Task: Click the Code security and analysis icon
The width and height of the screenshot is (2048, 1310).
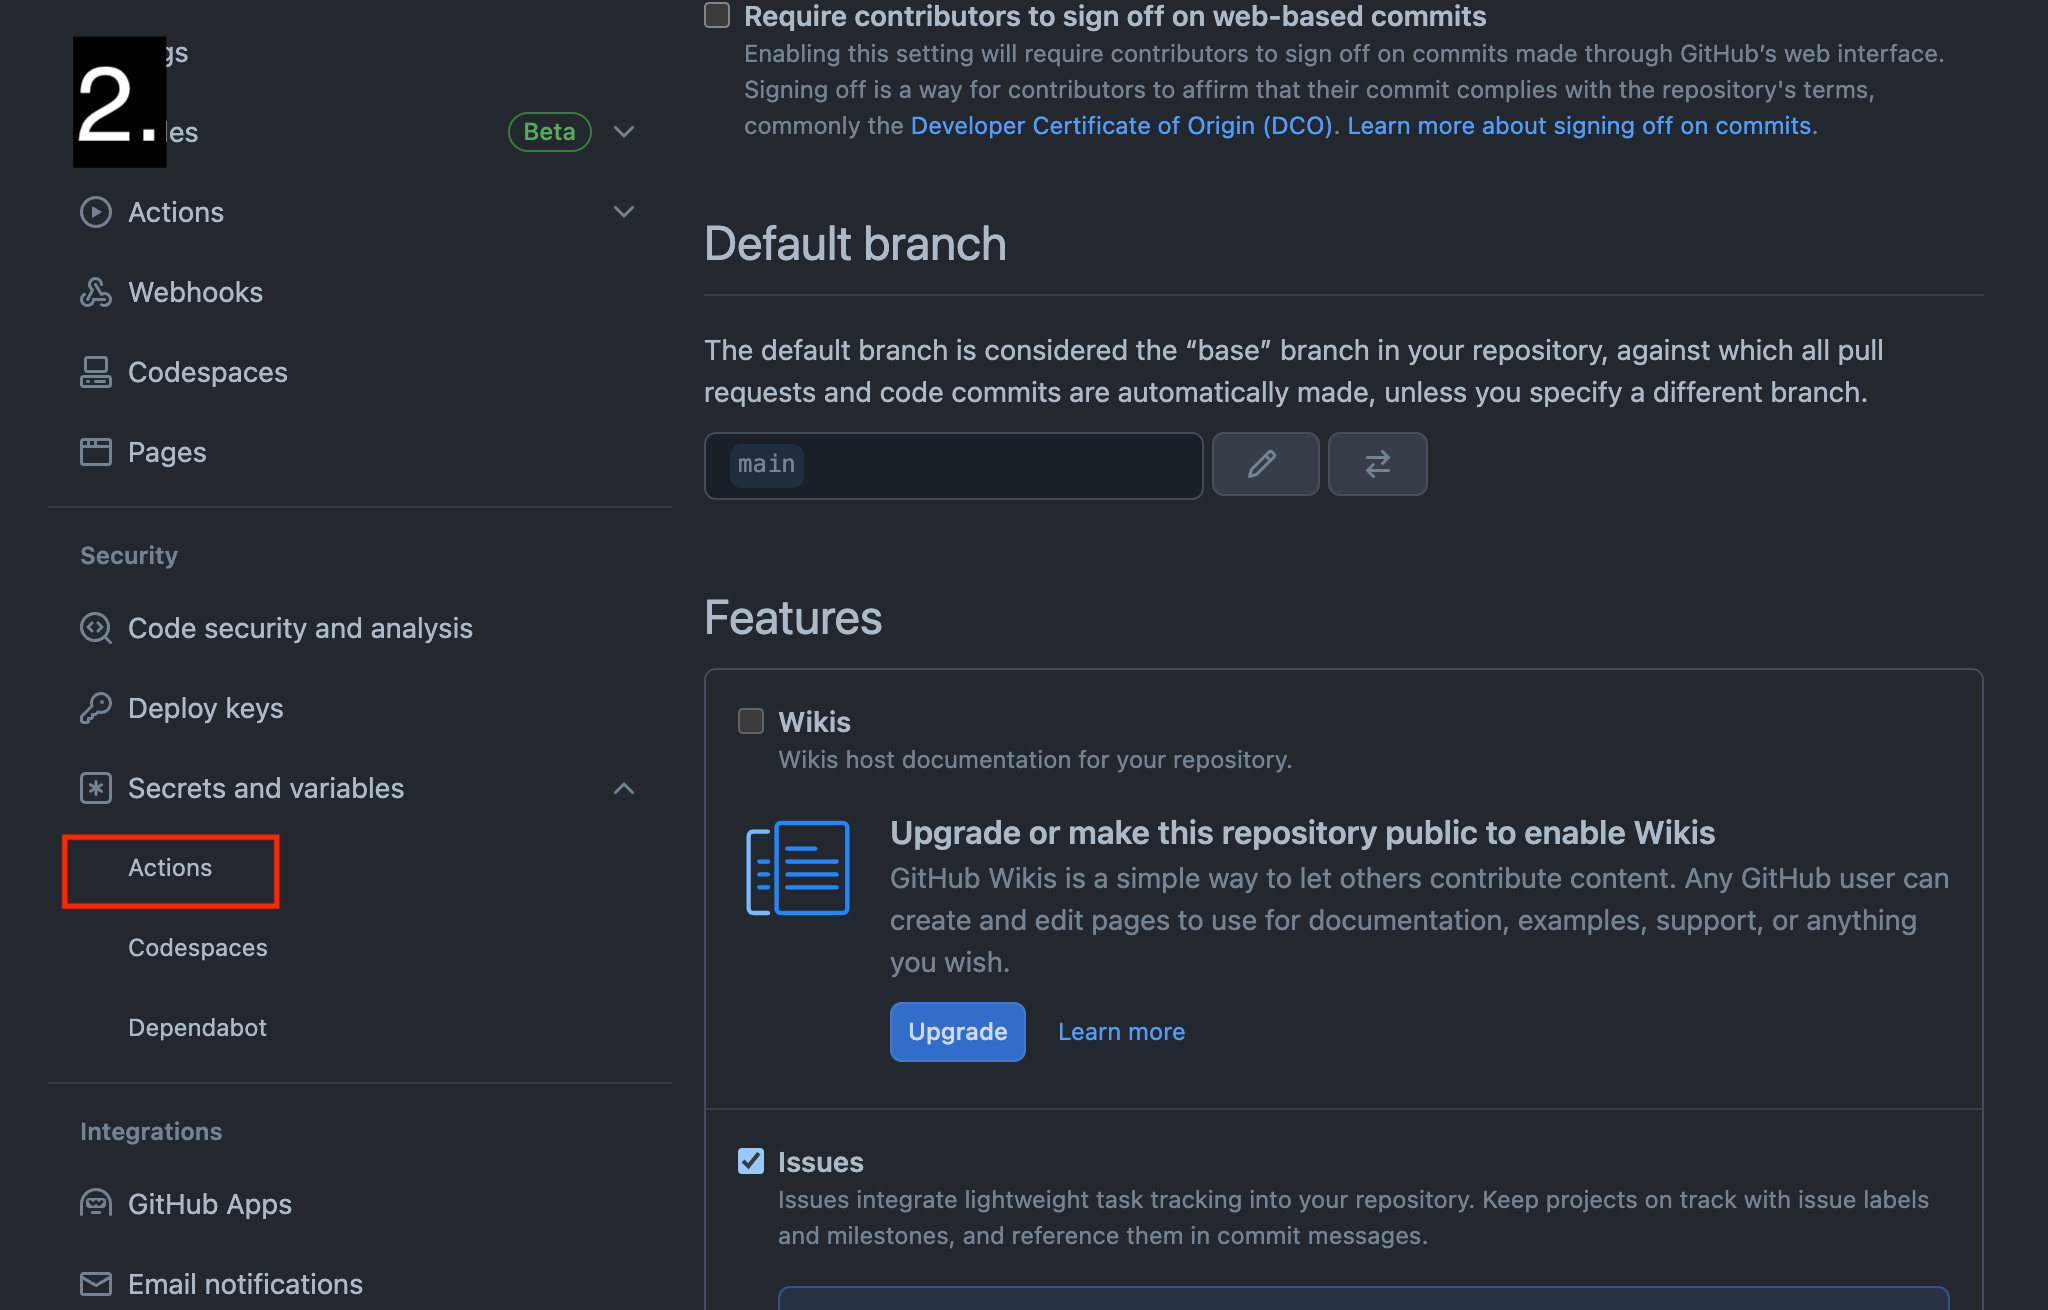Action: click(x=96, y=628)
